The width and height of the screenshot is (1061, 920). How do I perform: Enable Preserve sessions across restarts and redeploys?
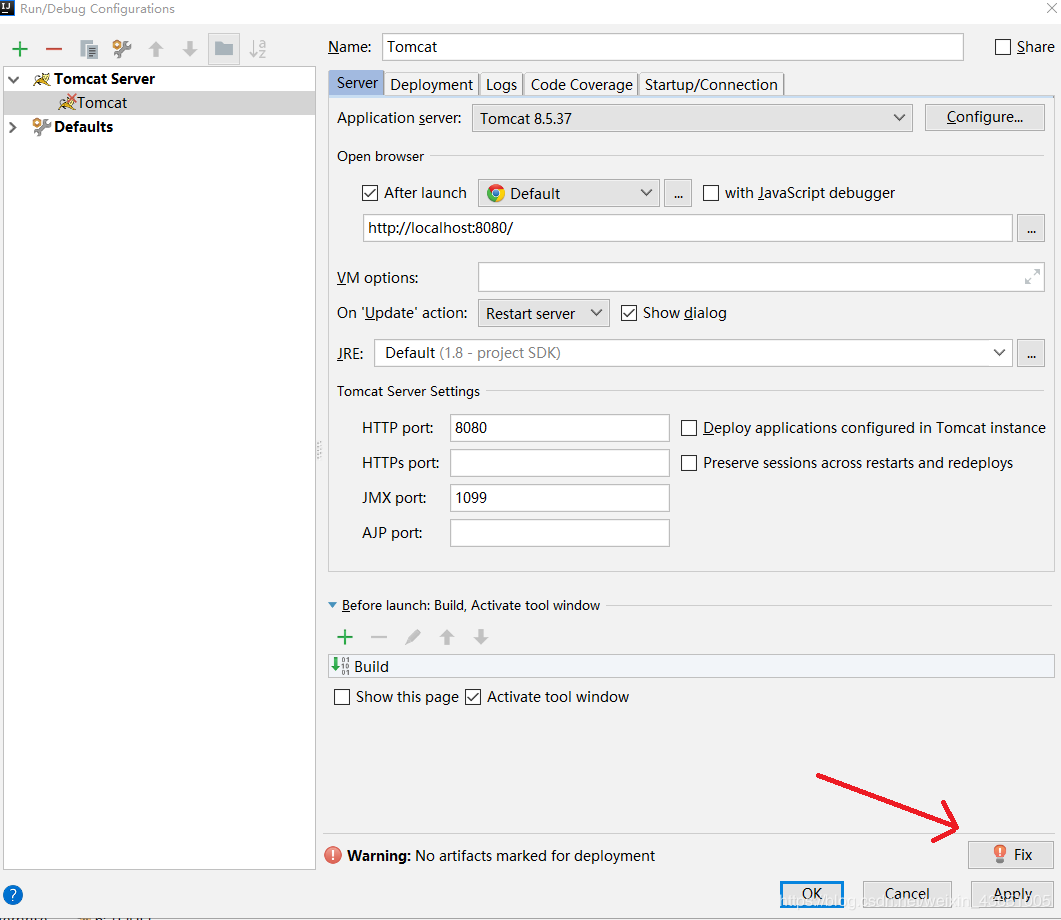(689, 463)
